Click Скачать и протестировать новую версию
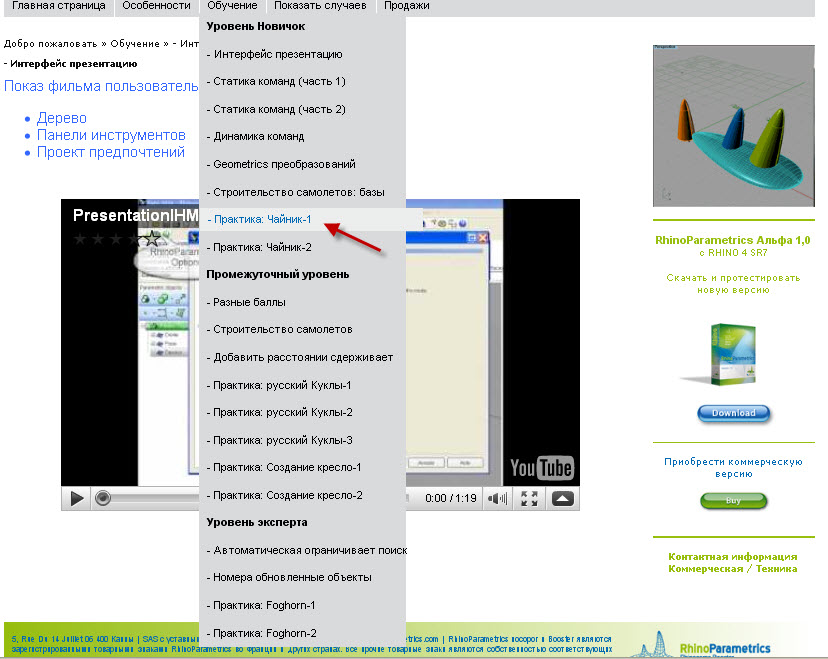This screenshot has height=659, width=828. tap(733, 284)
